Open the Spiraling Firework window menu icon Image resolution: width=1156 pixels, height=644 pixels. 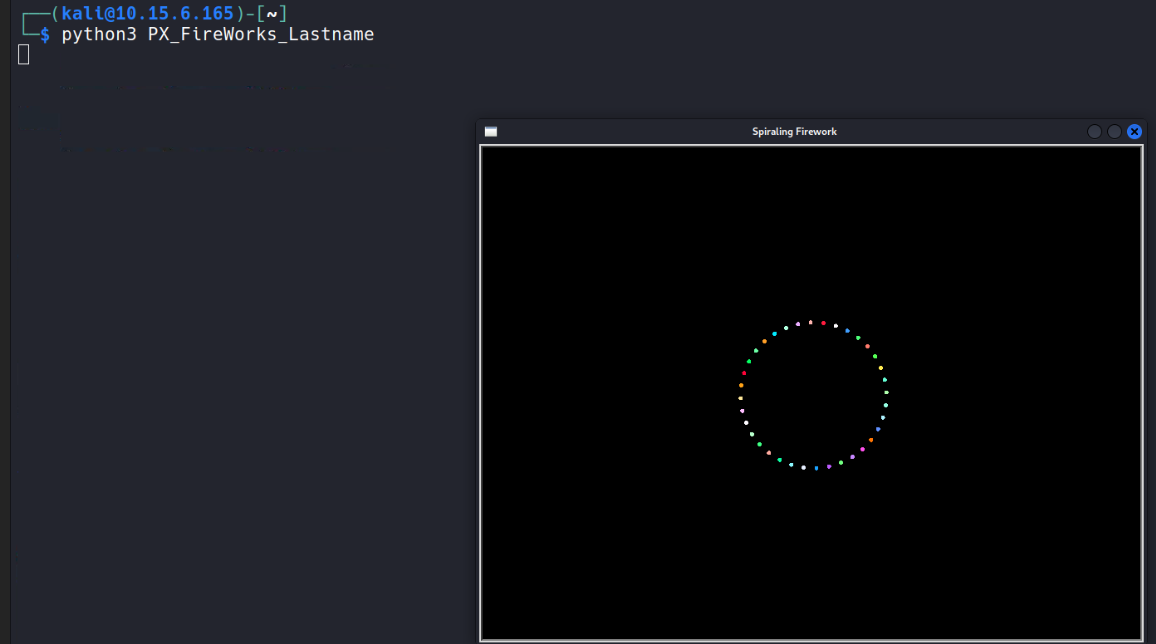(490, 132)
